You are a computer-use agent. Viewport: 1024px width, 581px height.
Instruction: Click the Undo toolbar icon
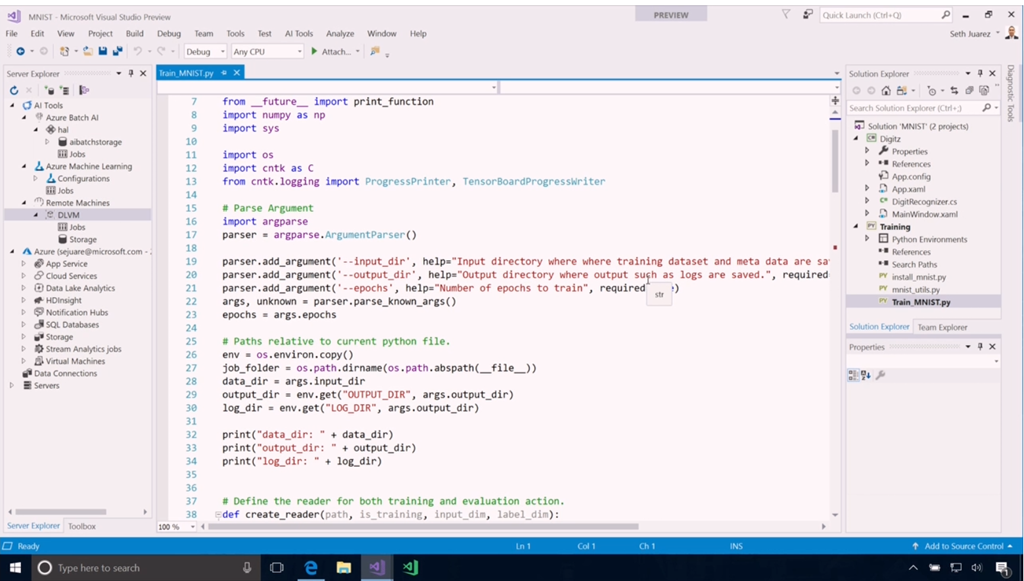(138, 51)
